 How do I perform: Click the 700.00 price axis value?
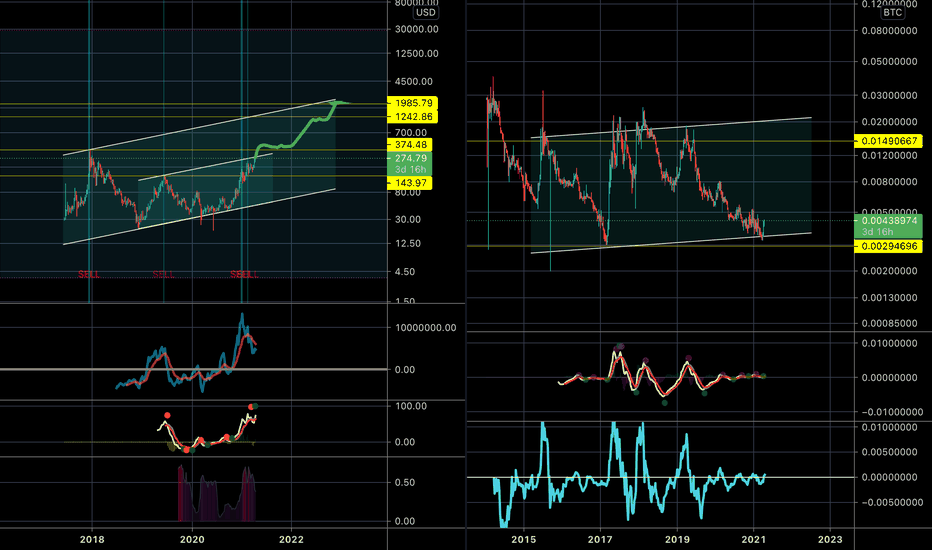(411, 133)
